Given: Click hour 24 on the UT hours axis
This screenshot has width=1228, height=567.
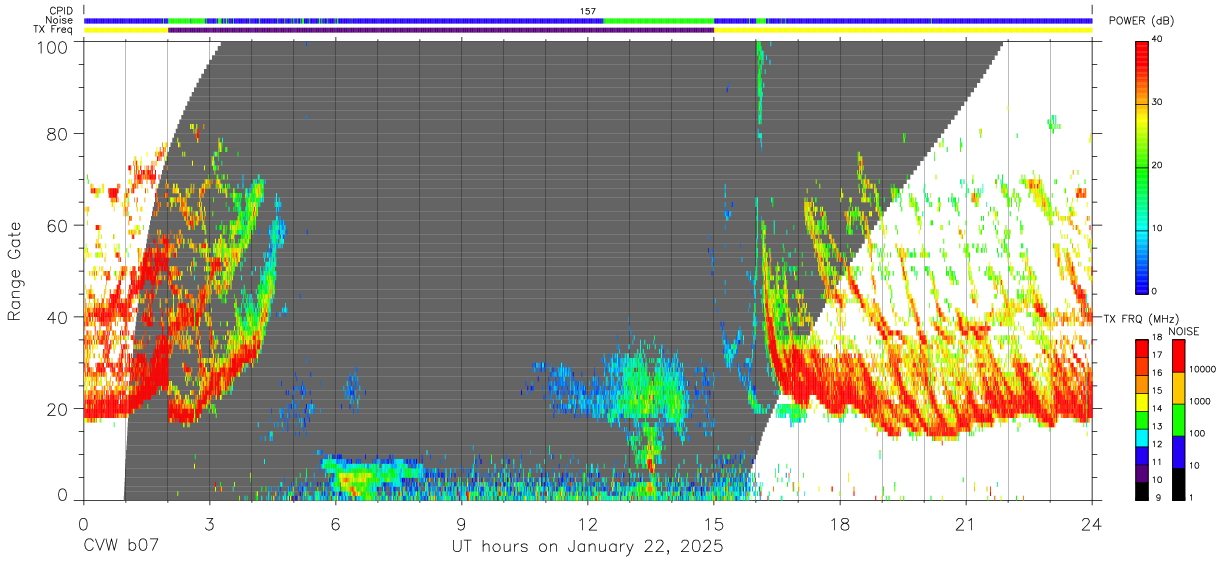Looking at the screenshot, I should pyautogui.click(x=1091, y=524).
